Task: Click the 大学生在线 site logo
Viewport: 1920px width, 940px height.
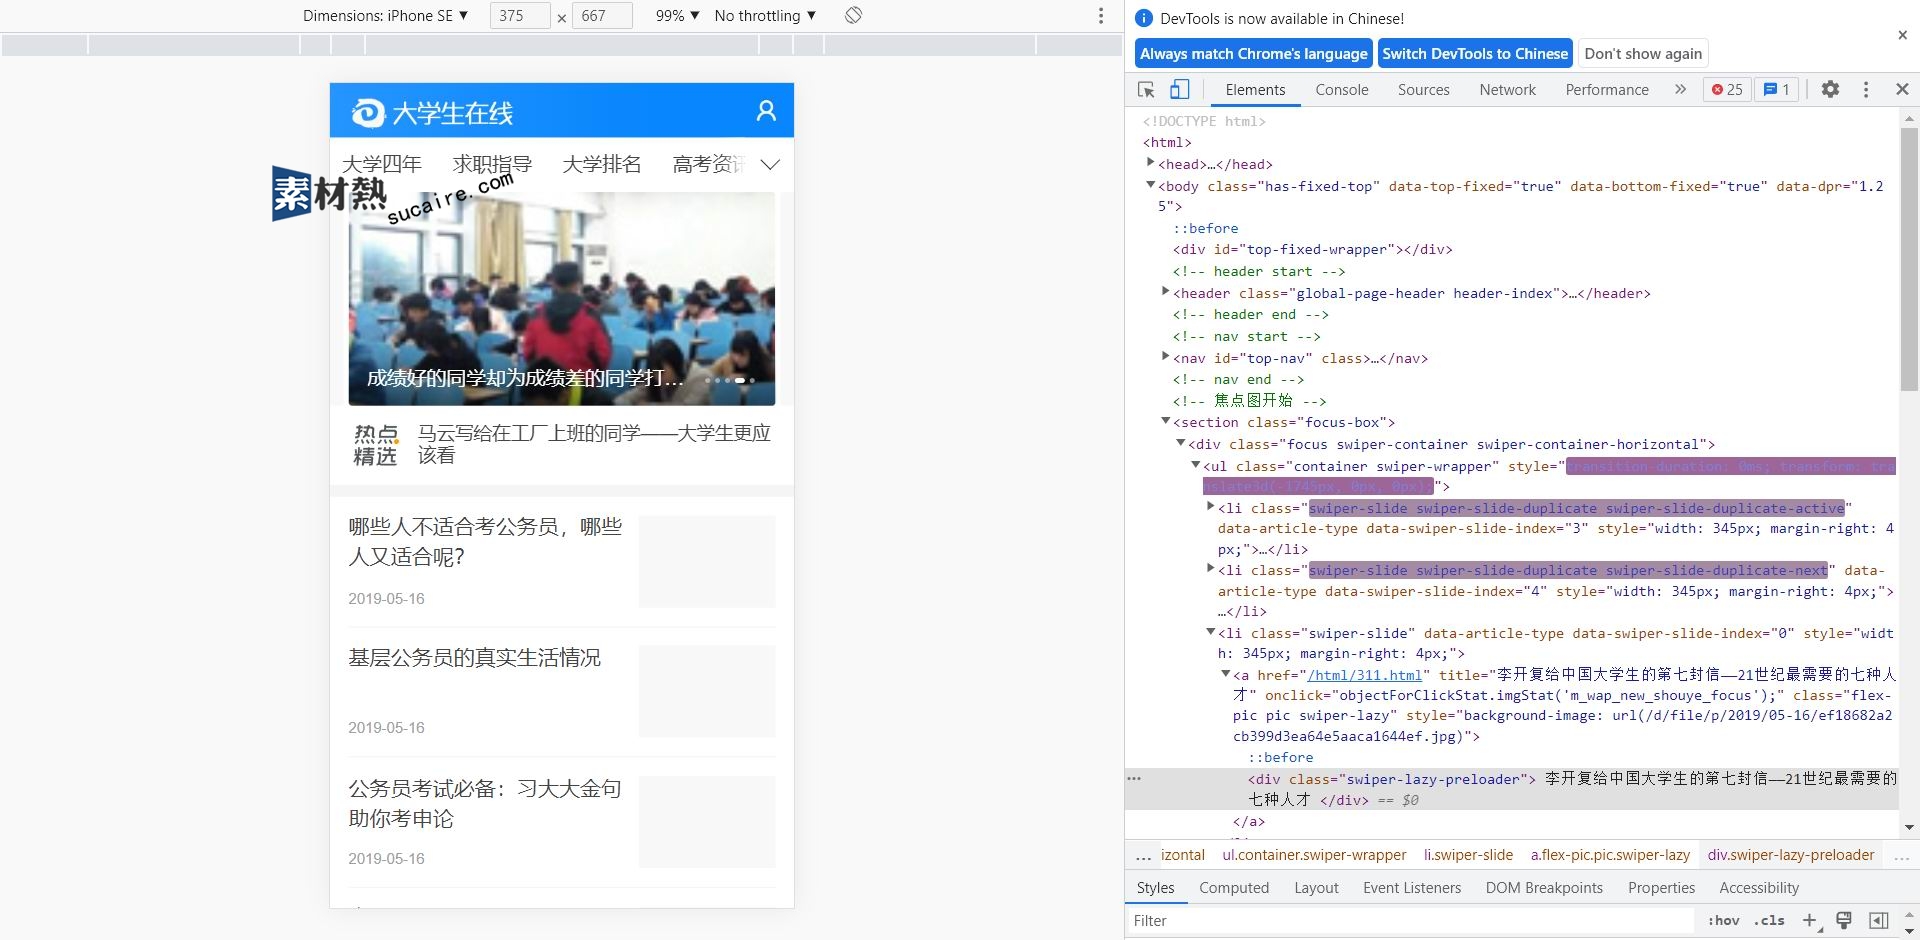Action: click(432, 113)
